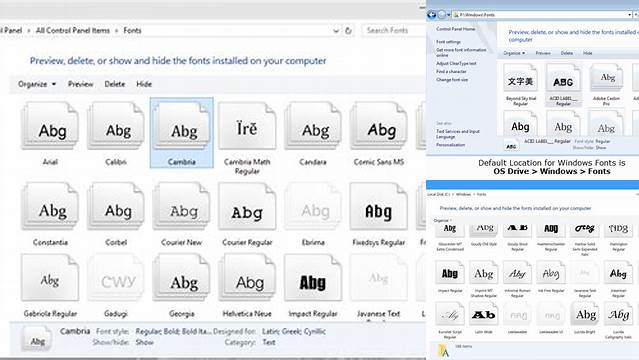
Task: Click the faded Ebrima font icon
Action: pyautogui.click(x=313, y=207)
